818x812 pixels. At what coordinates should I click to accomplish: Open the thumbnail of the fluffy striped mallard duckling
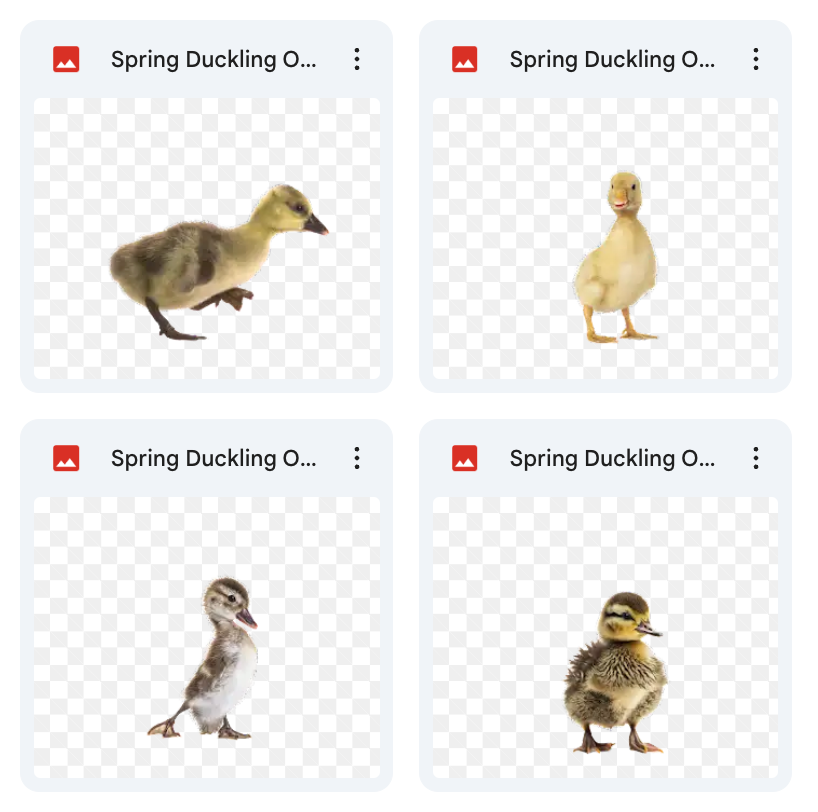[x=605, y=637]
